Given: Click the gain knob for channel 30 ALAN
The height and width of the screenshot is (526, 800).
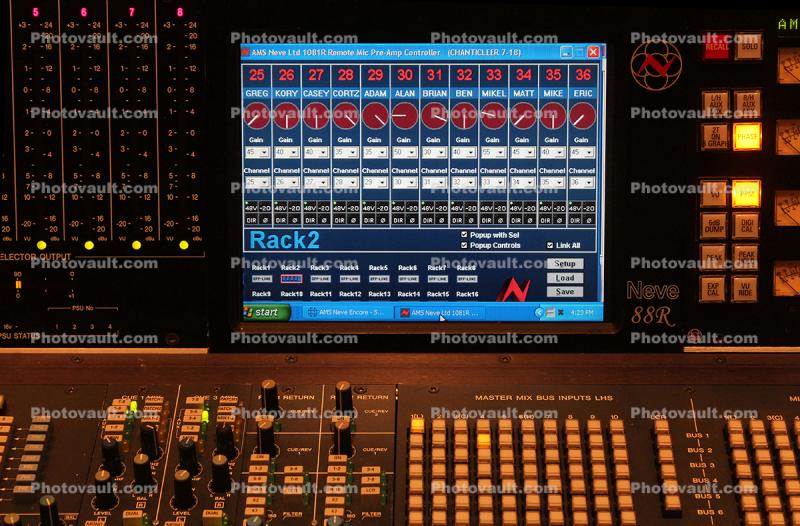Looking at the screenshot, I should (x=405, y=116).
